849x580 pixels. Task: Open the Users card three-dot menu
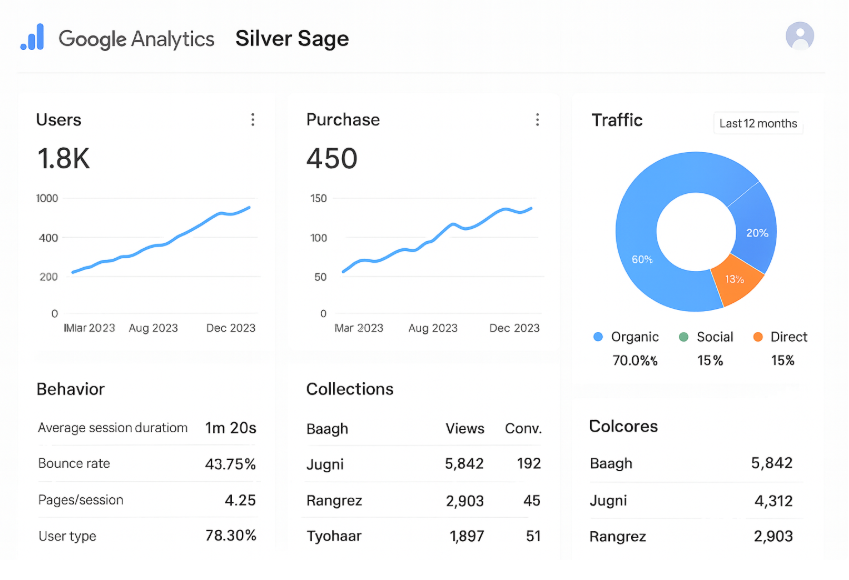[252, 120]
